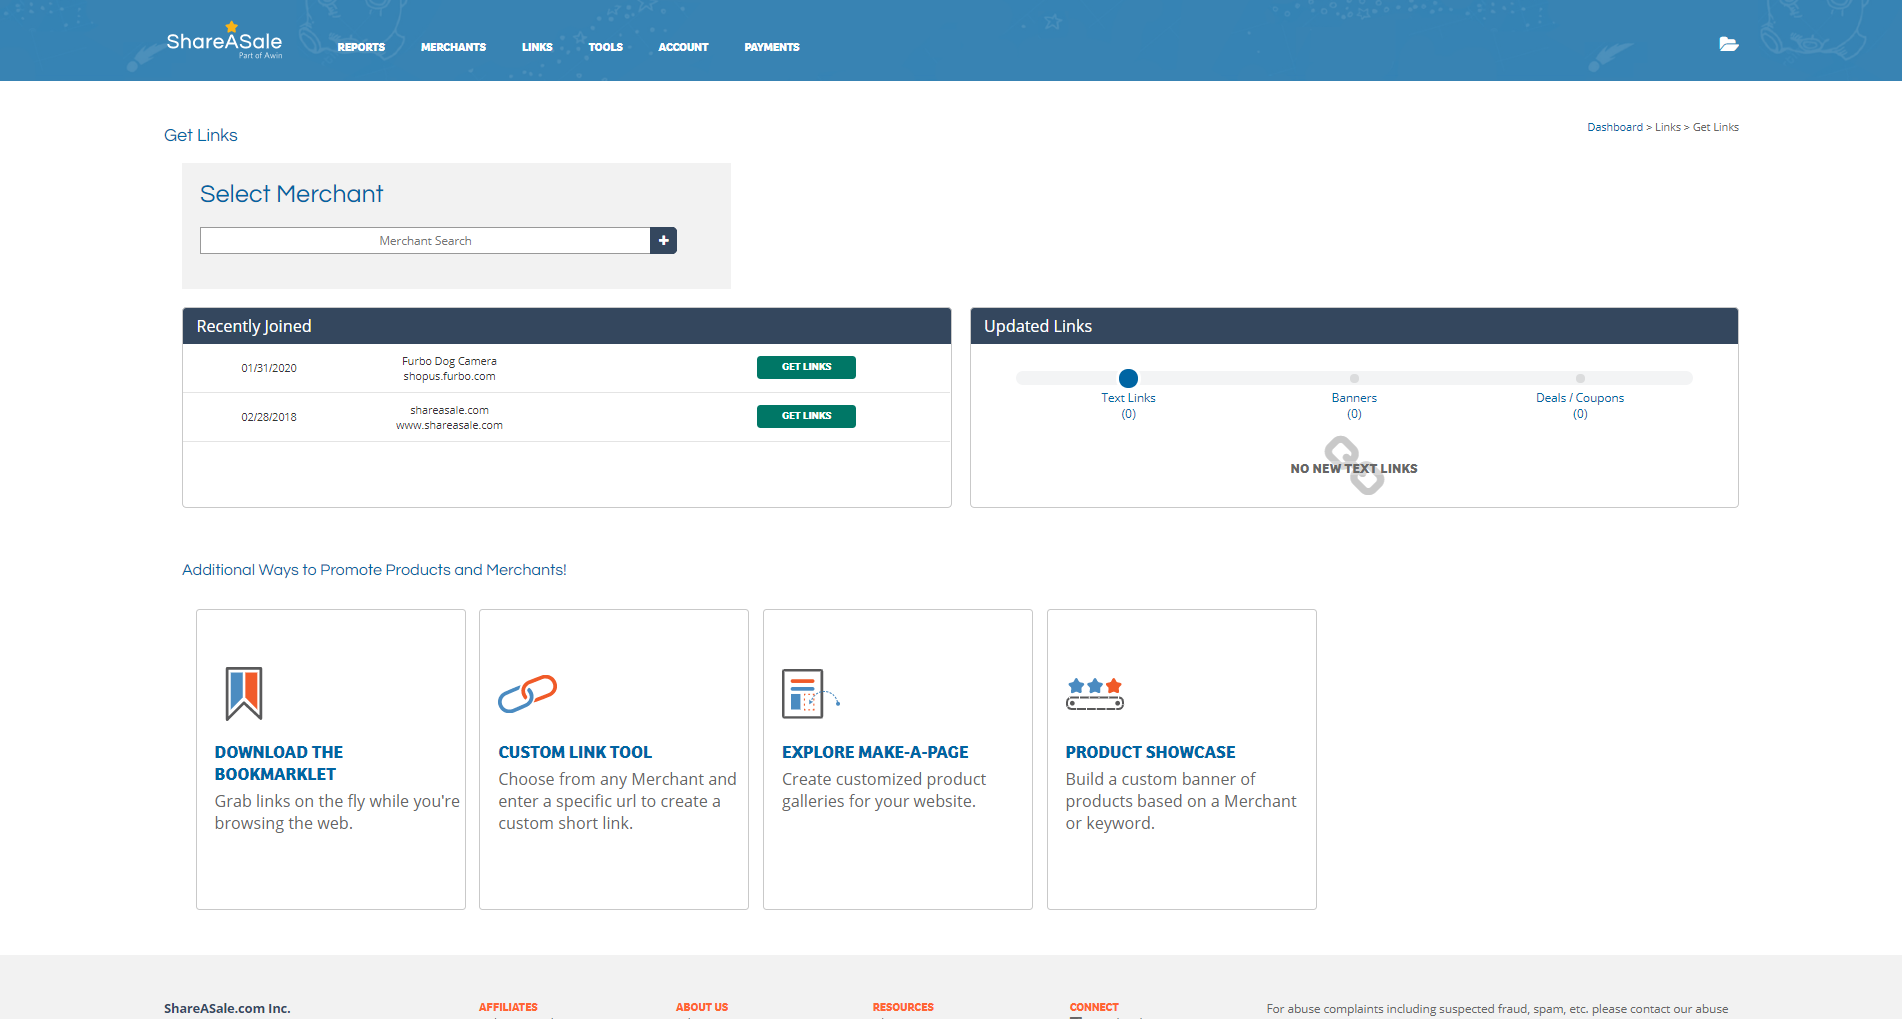Focus the Merchant Search field
This screenshot has height=1019, width=1902.
[425, 241]
